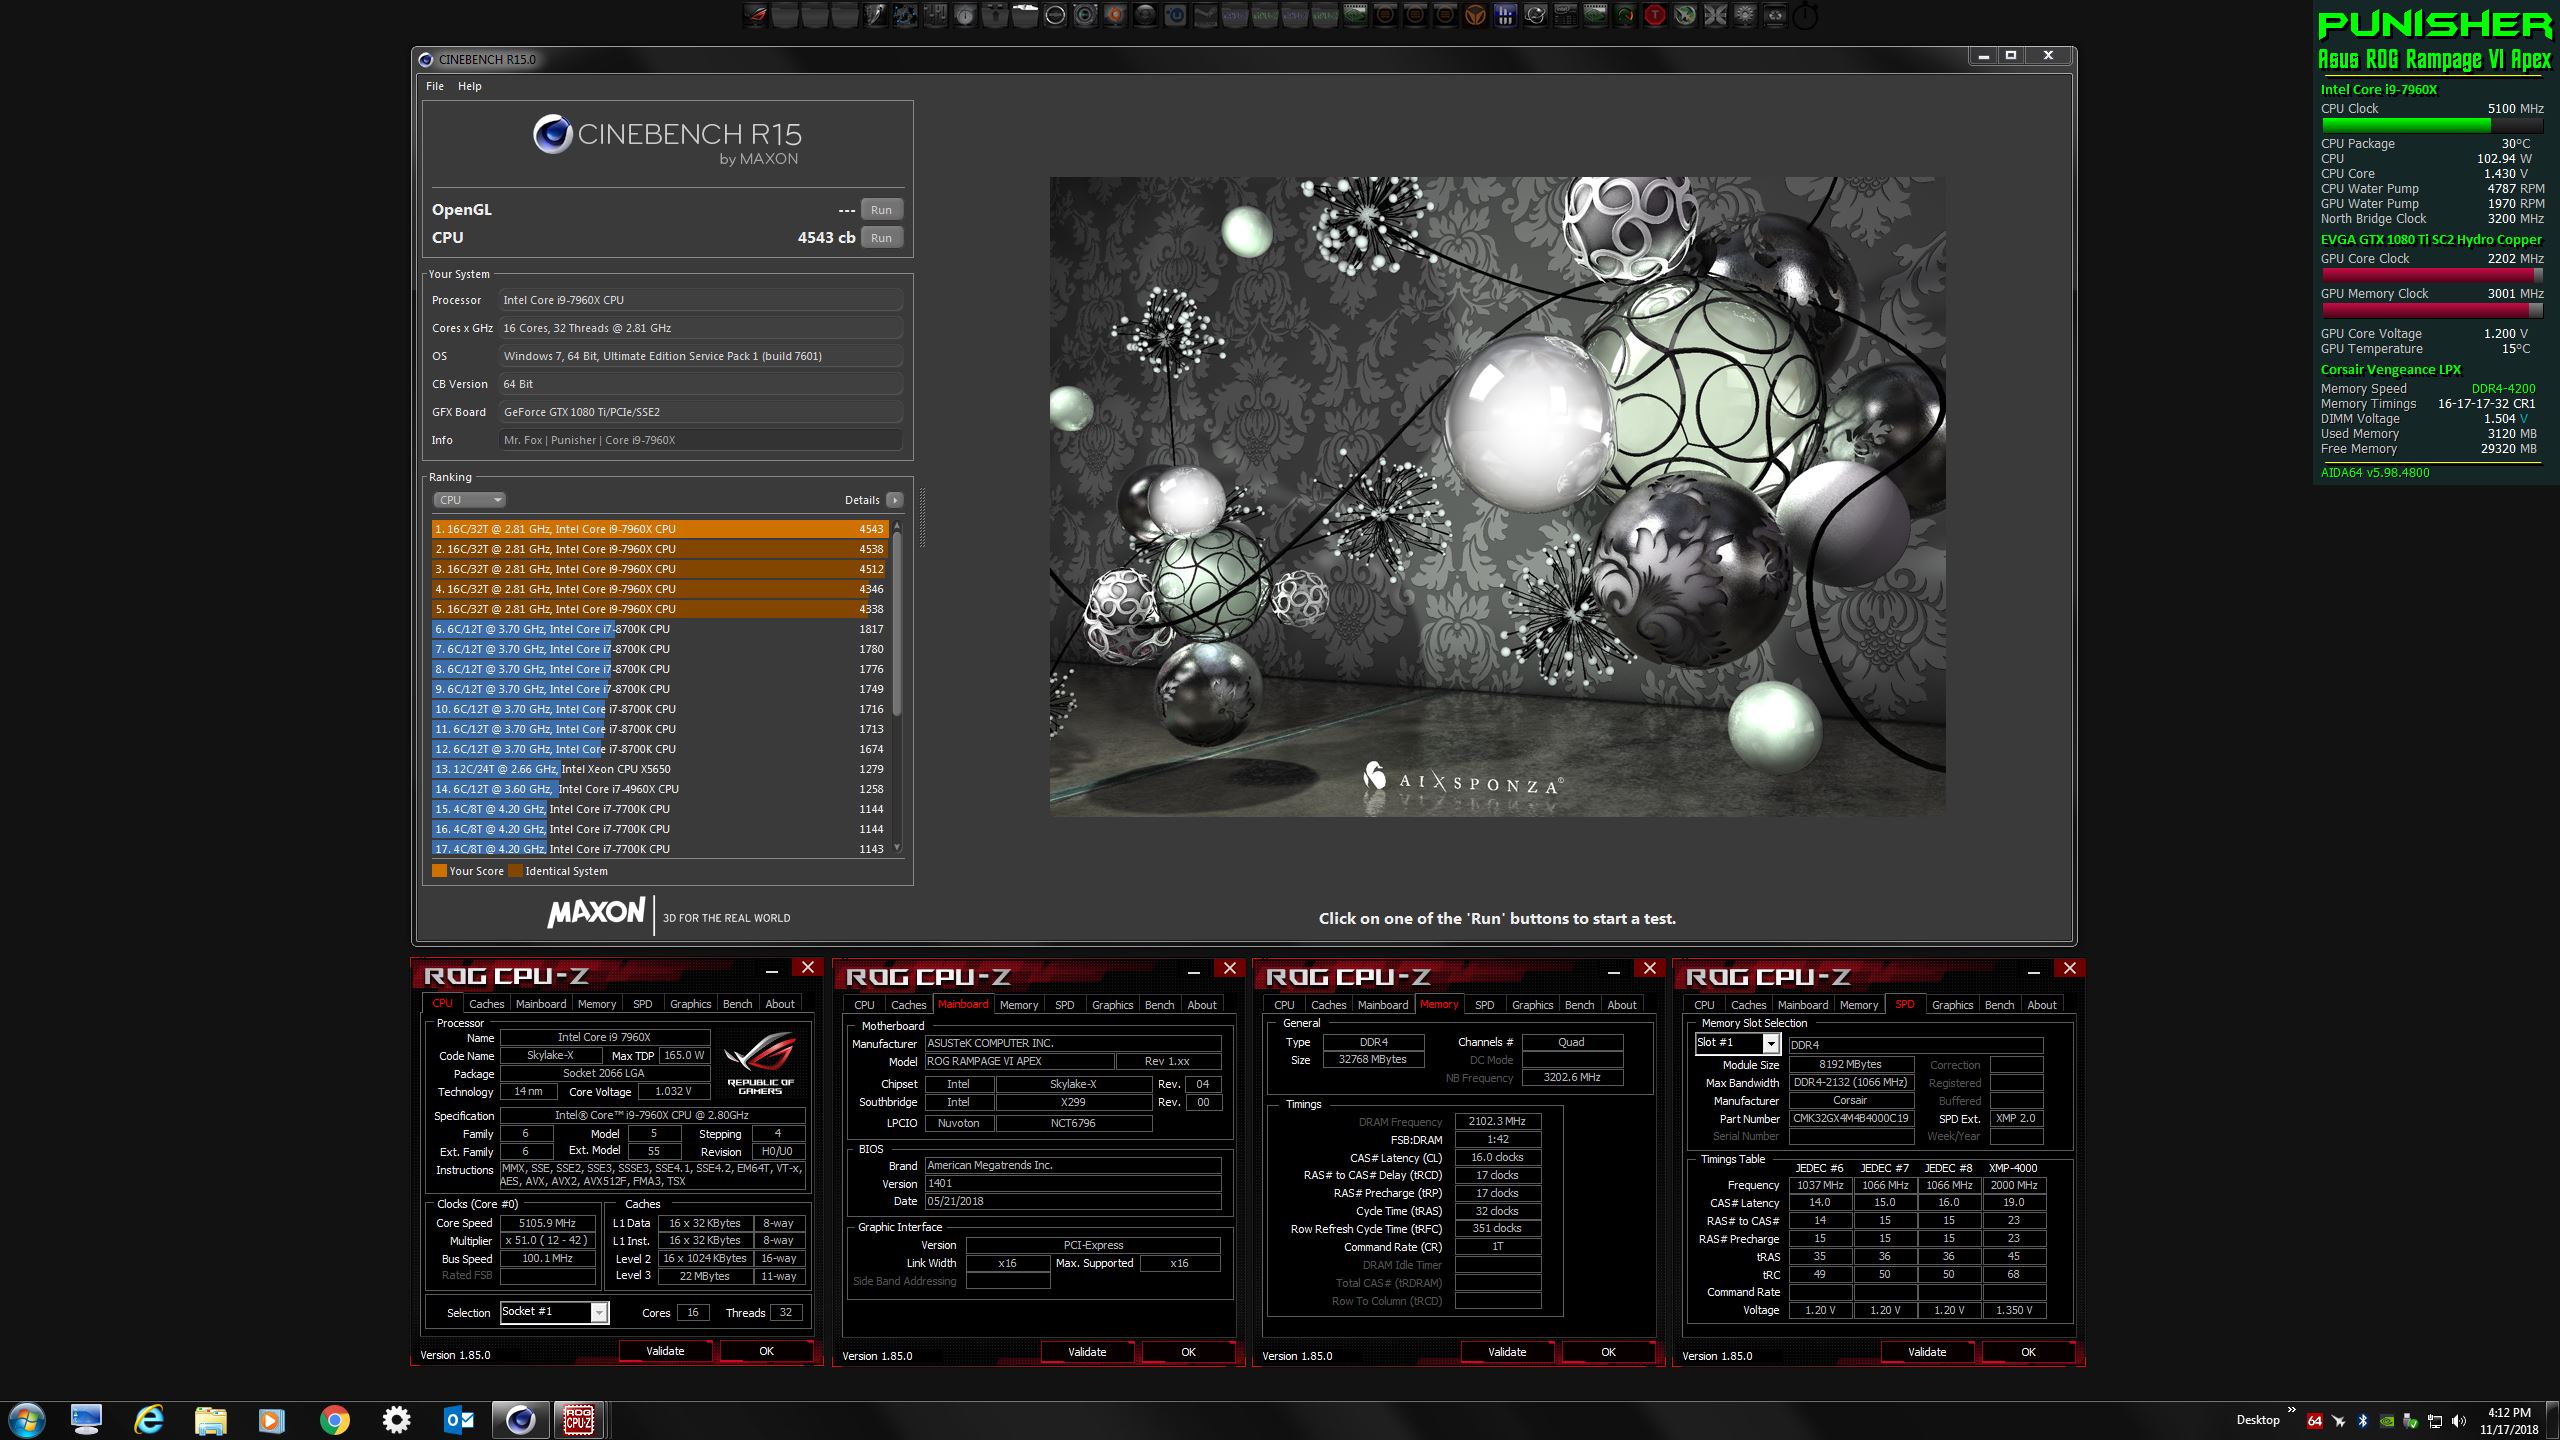Open the CPU ranking type dropdown
The width and height of the screenshot is (2560, 1440).
[x=469, y=500]
